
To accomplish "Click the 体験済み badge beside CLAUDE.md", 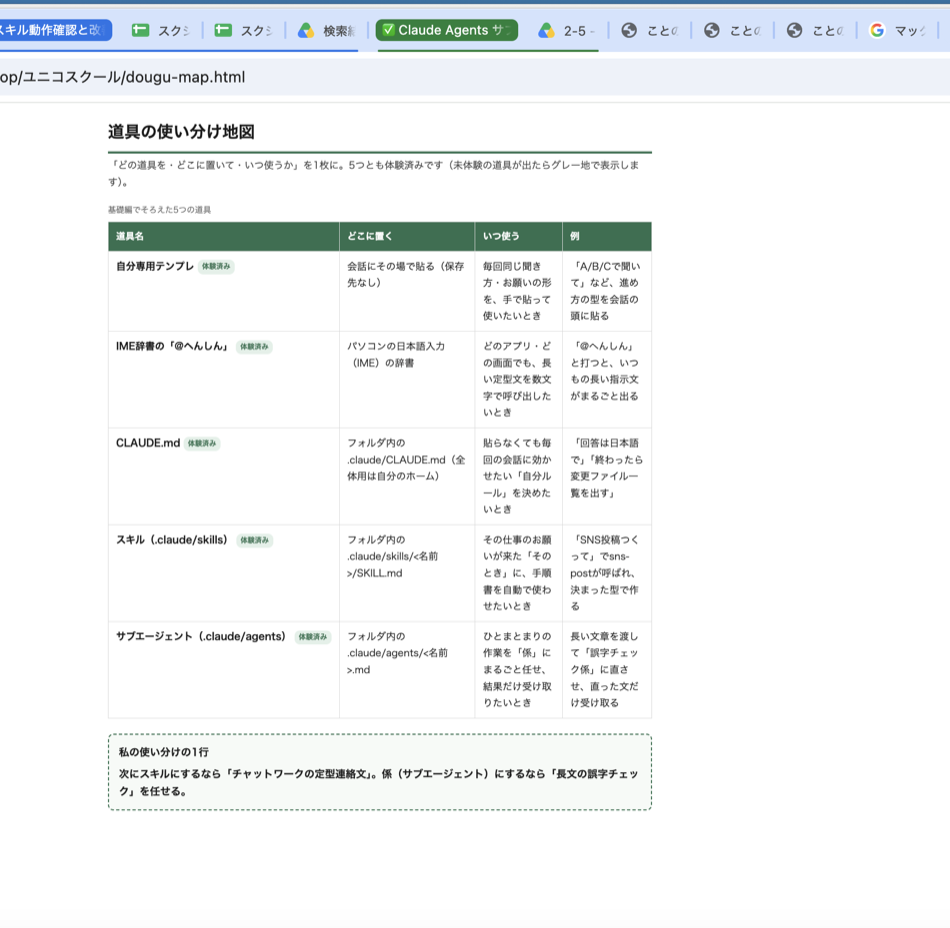I will click(x=202, y=443).
